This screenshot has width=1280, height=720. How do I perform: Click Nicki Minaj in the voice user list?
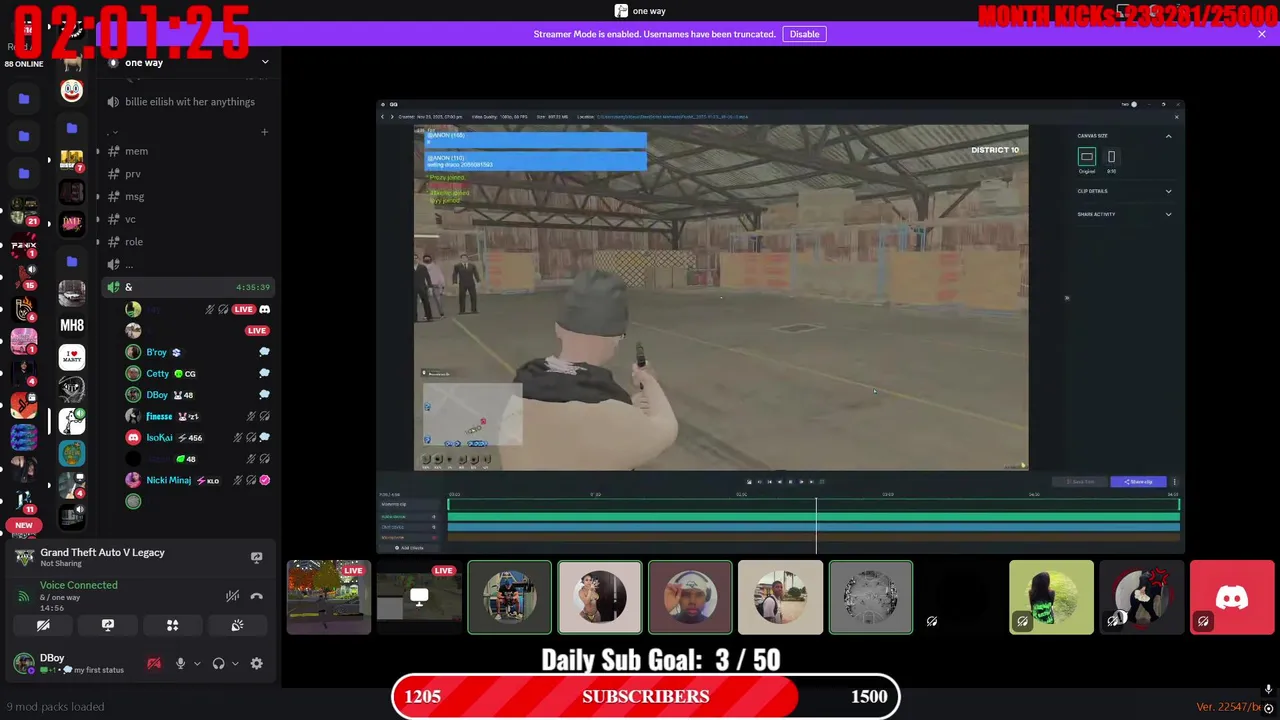click(x=168, y=480)
